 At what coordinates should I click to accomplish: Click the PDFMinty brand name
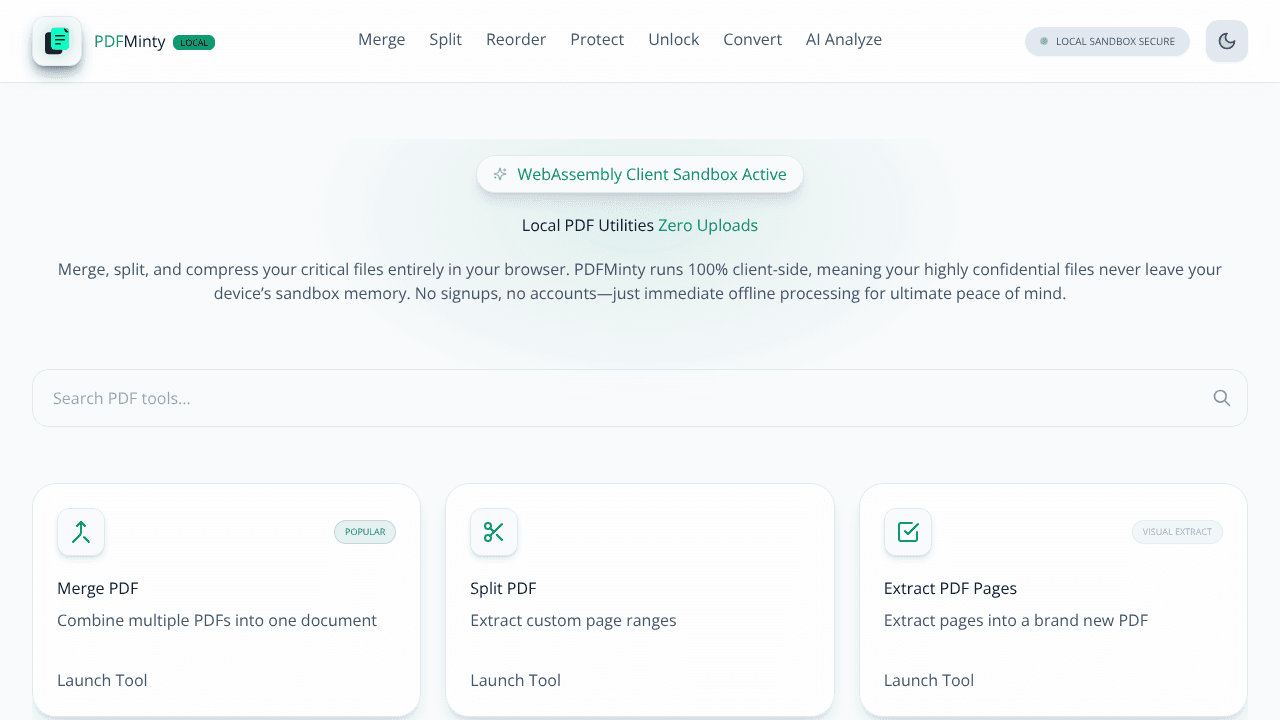click(130, 42)
